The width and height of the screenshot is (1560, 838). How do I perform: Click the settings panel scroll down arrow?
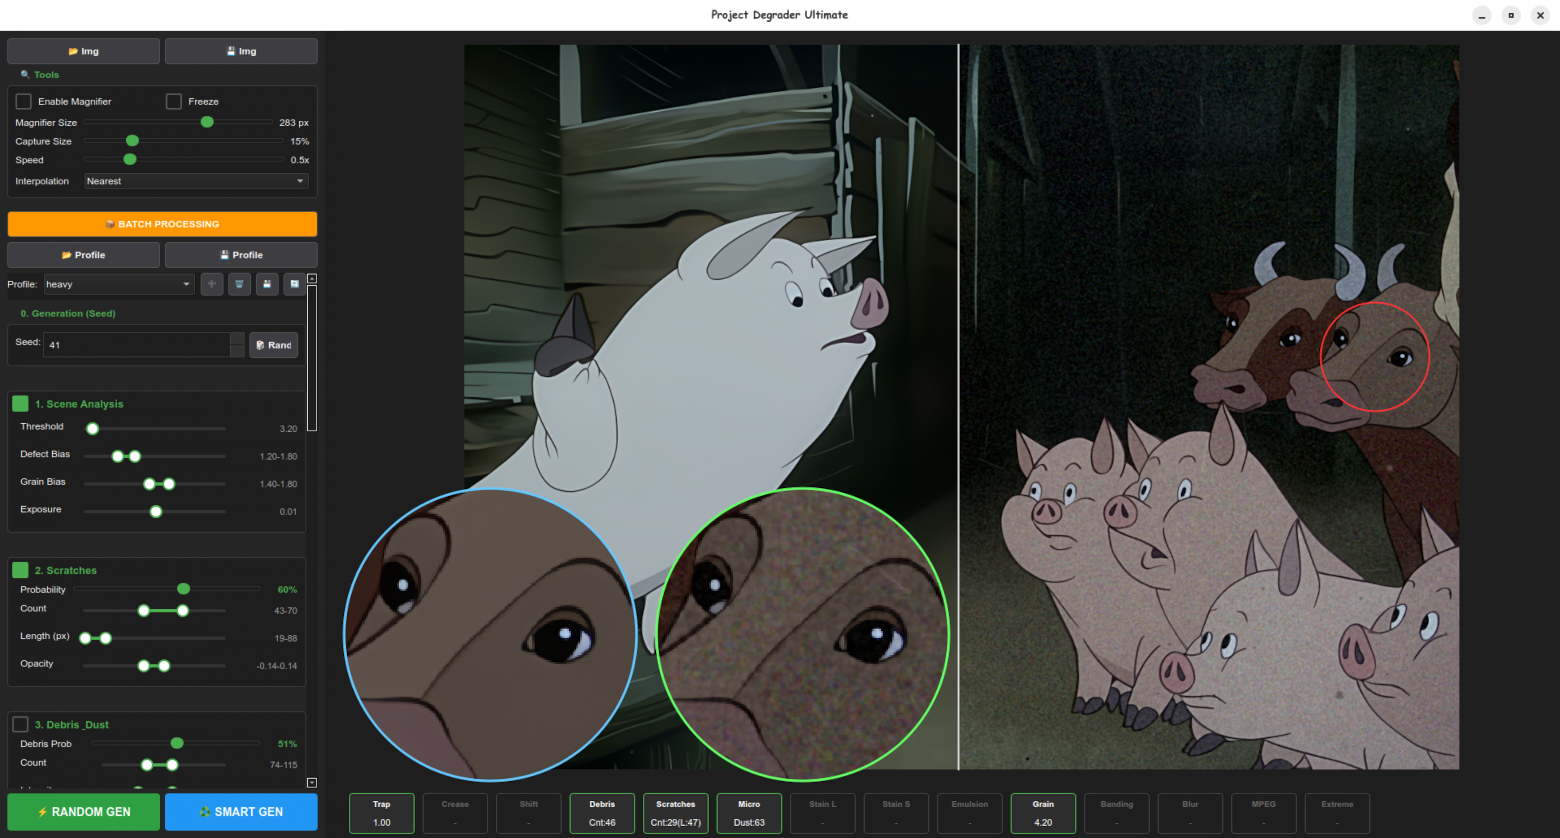coord(312,783)
